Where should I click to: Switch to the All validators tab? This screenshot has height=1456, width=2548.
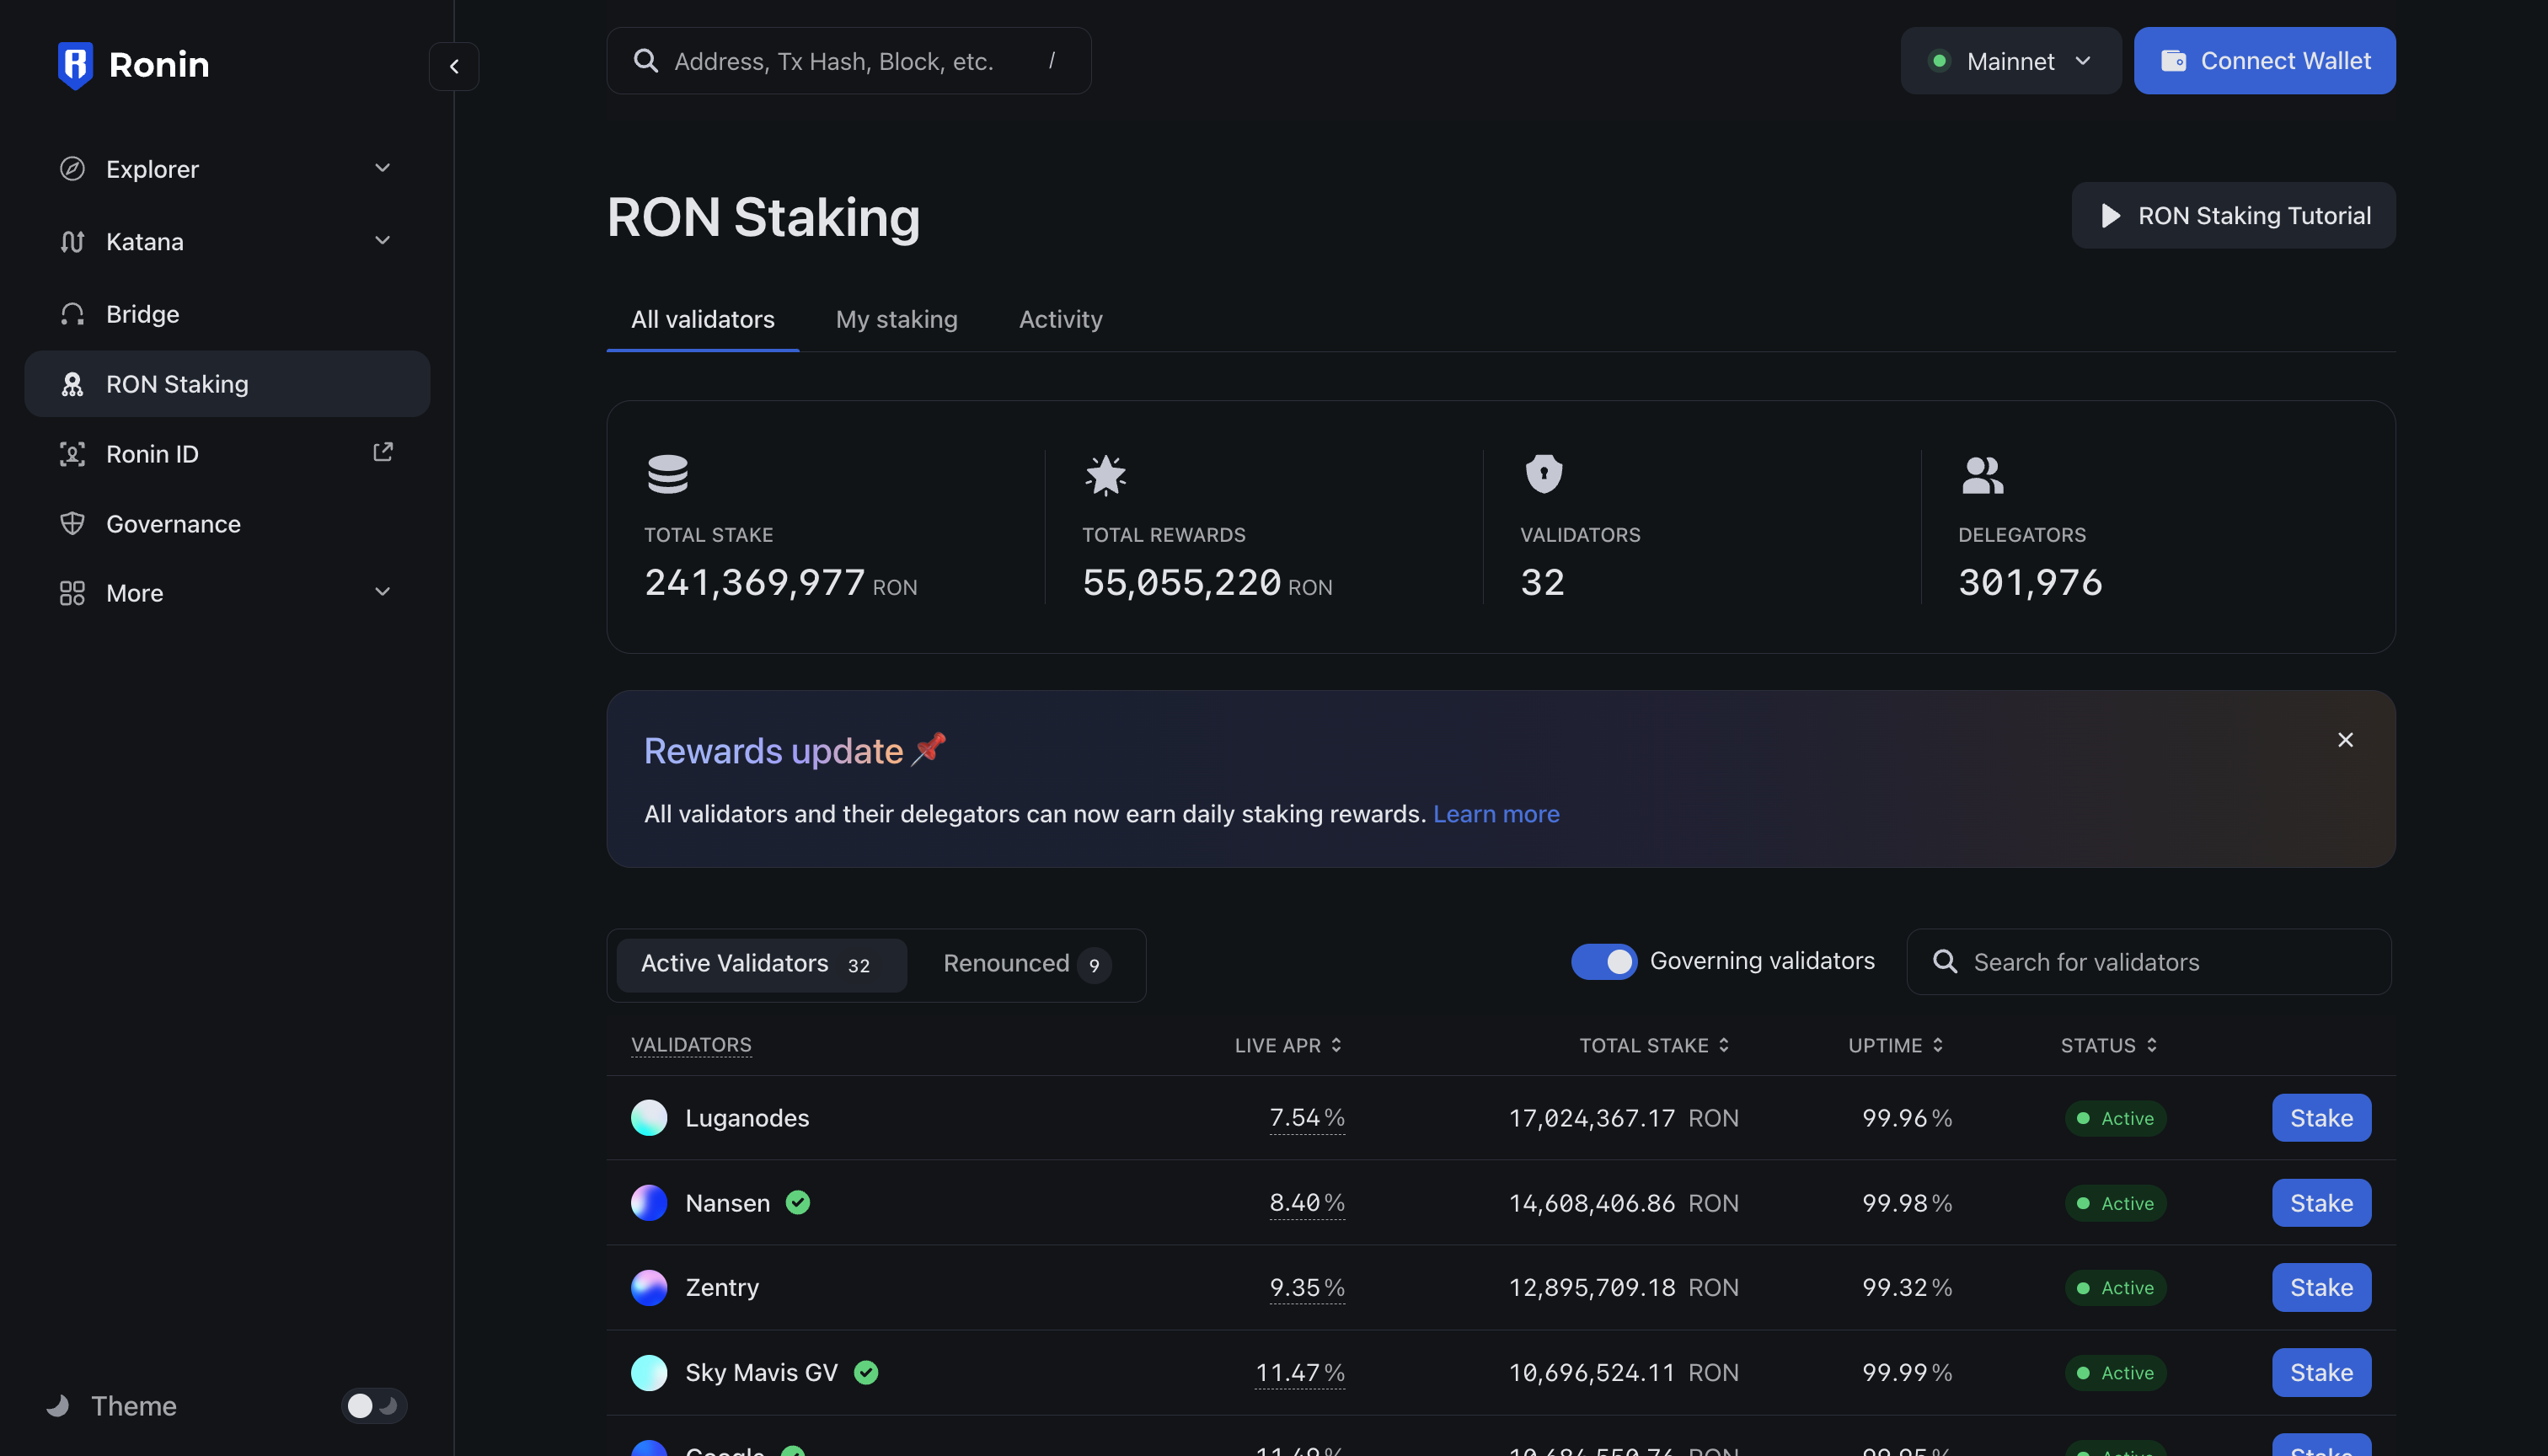click(x=703, y=319)
